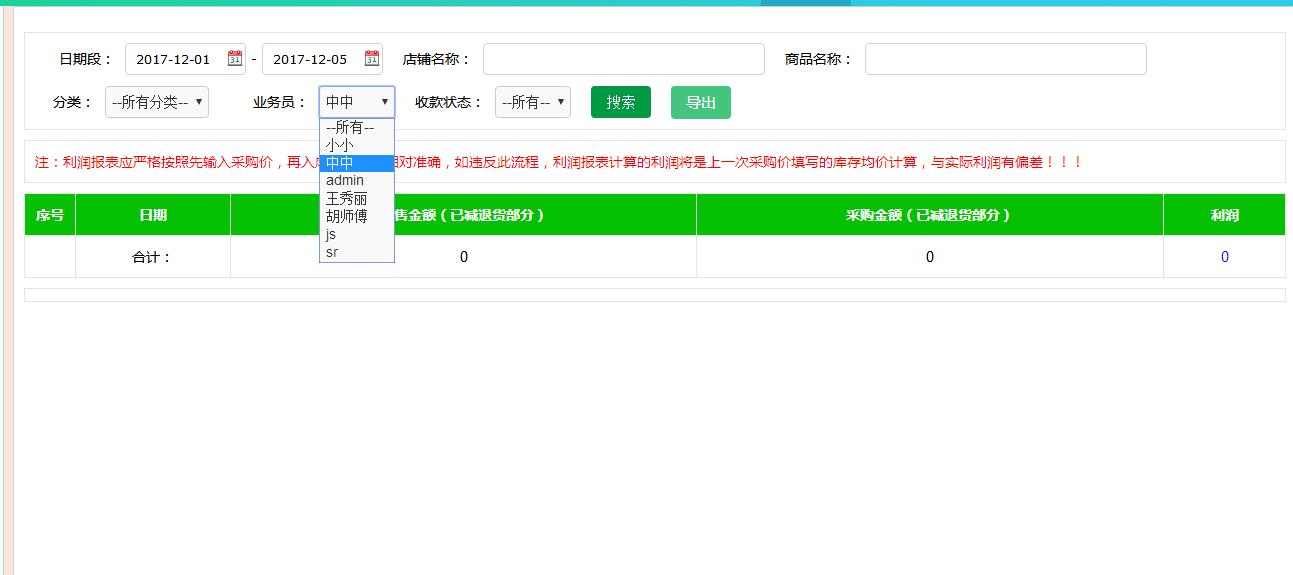Click the blue profit total 0 link
Viewport: 1293px width, 575px height.
tap(1224, 257)
